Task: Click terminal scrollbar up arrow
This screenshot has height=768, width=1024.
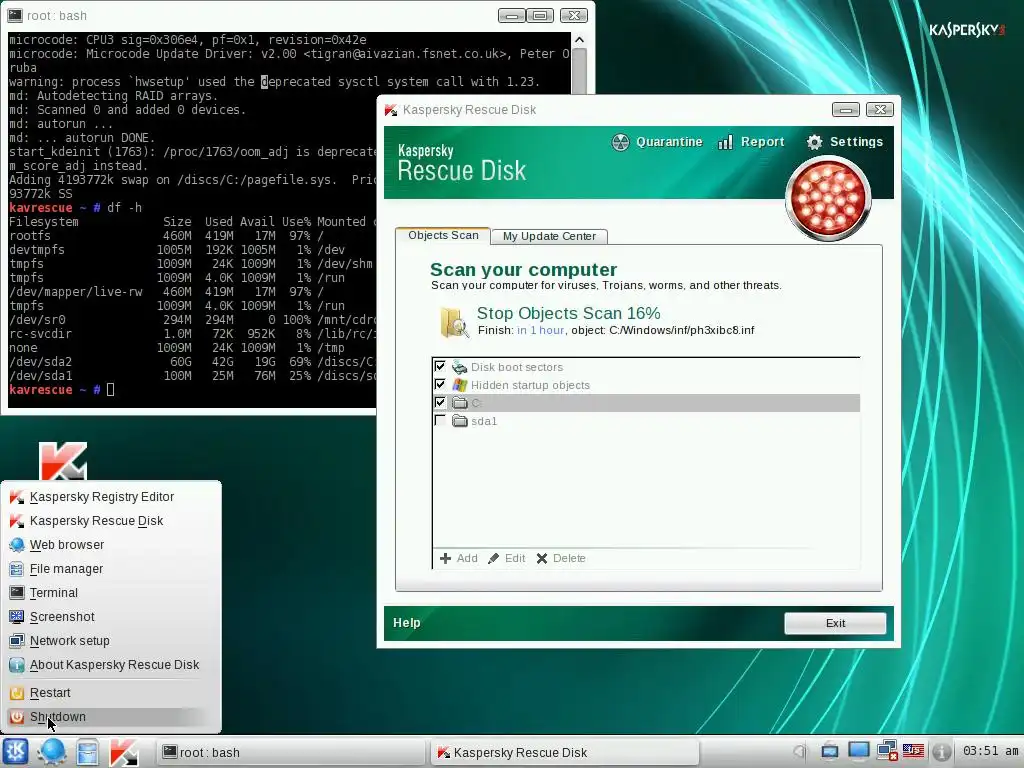Action: click(x=579, y=40)
